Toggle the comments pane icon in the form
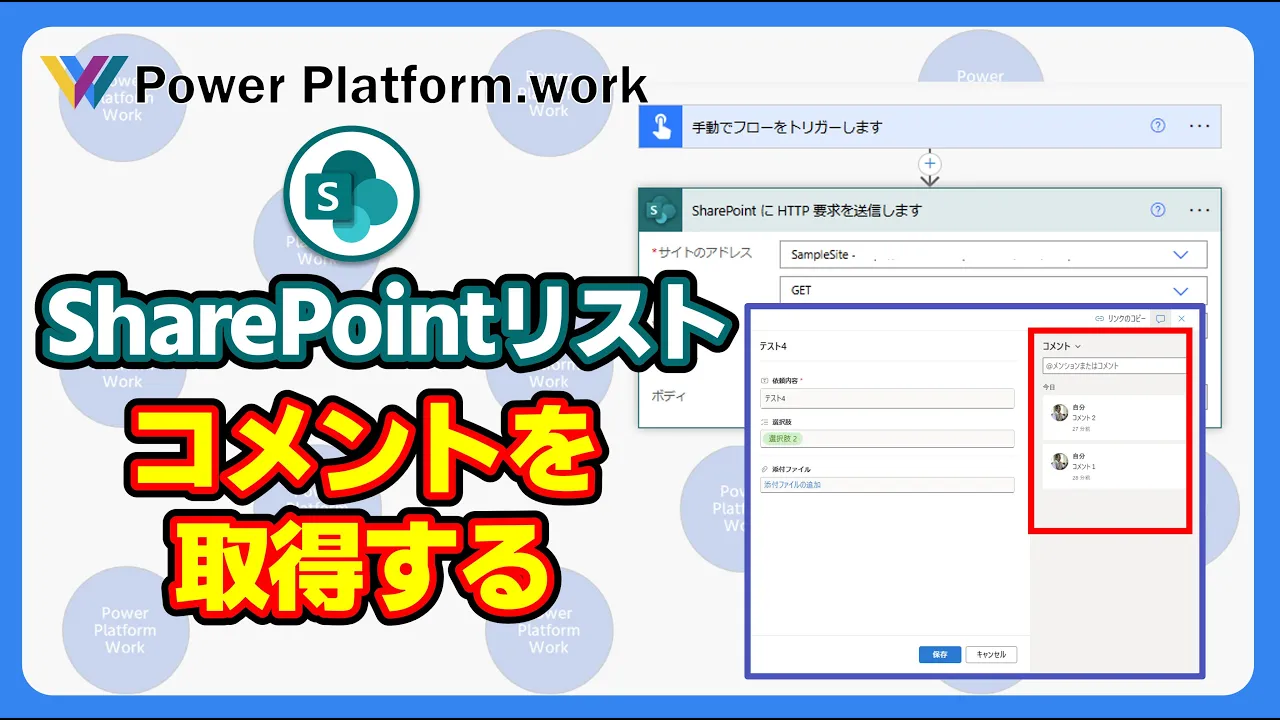The image size is (1280, 720). tap(1160, 318)
